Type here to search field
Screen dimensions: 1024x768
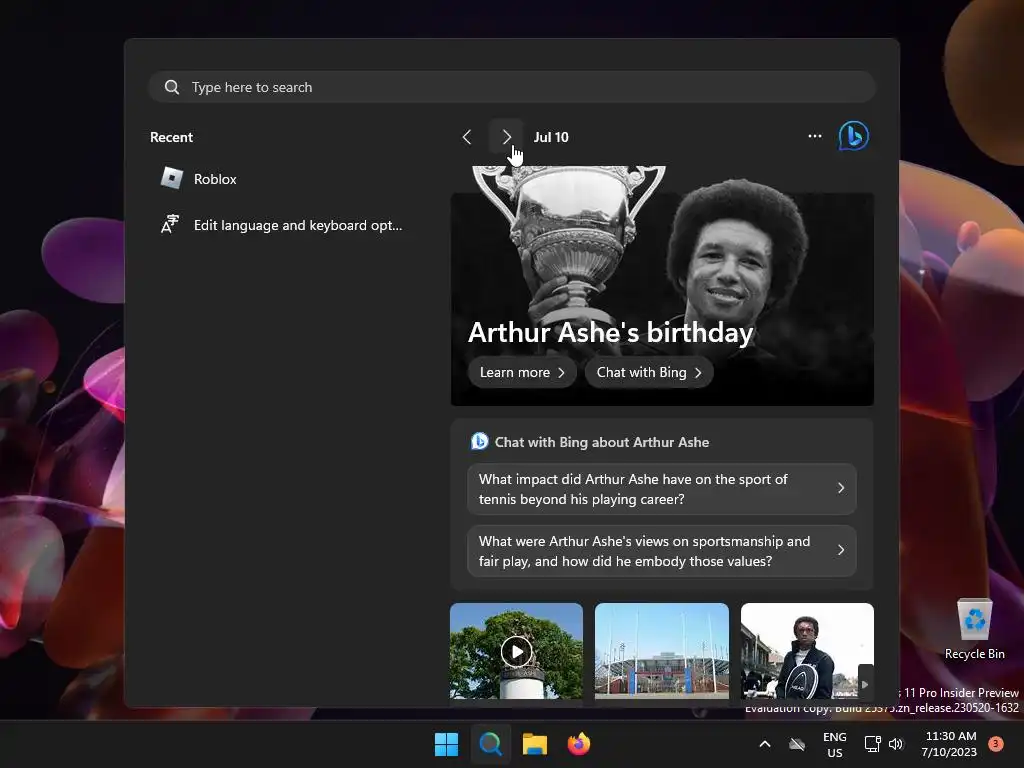[512, 87]
